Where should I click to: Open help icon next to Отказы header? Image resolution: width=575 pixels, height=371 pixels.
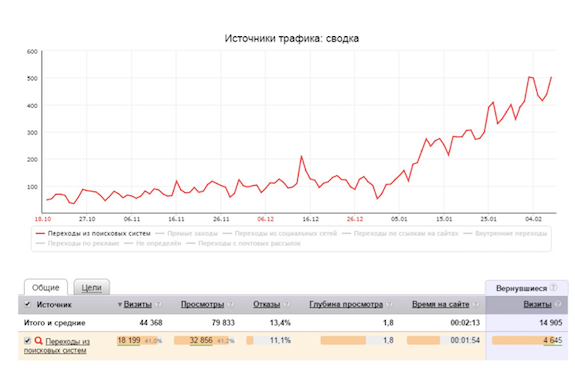287,304
